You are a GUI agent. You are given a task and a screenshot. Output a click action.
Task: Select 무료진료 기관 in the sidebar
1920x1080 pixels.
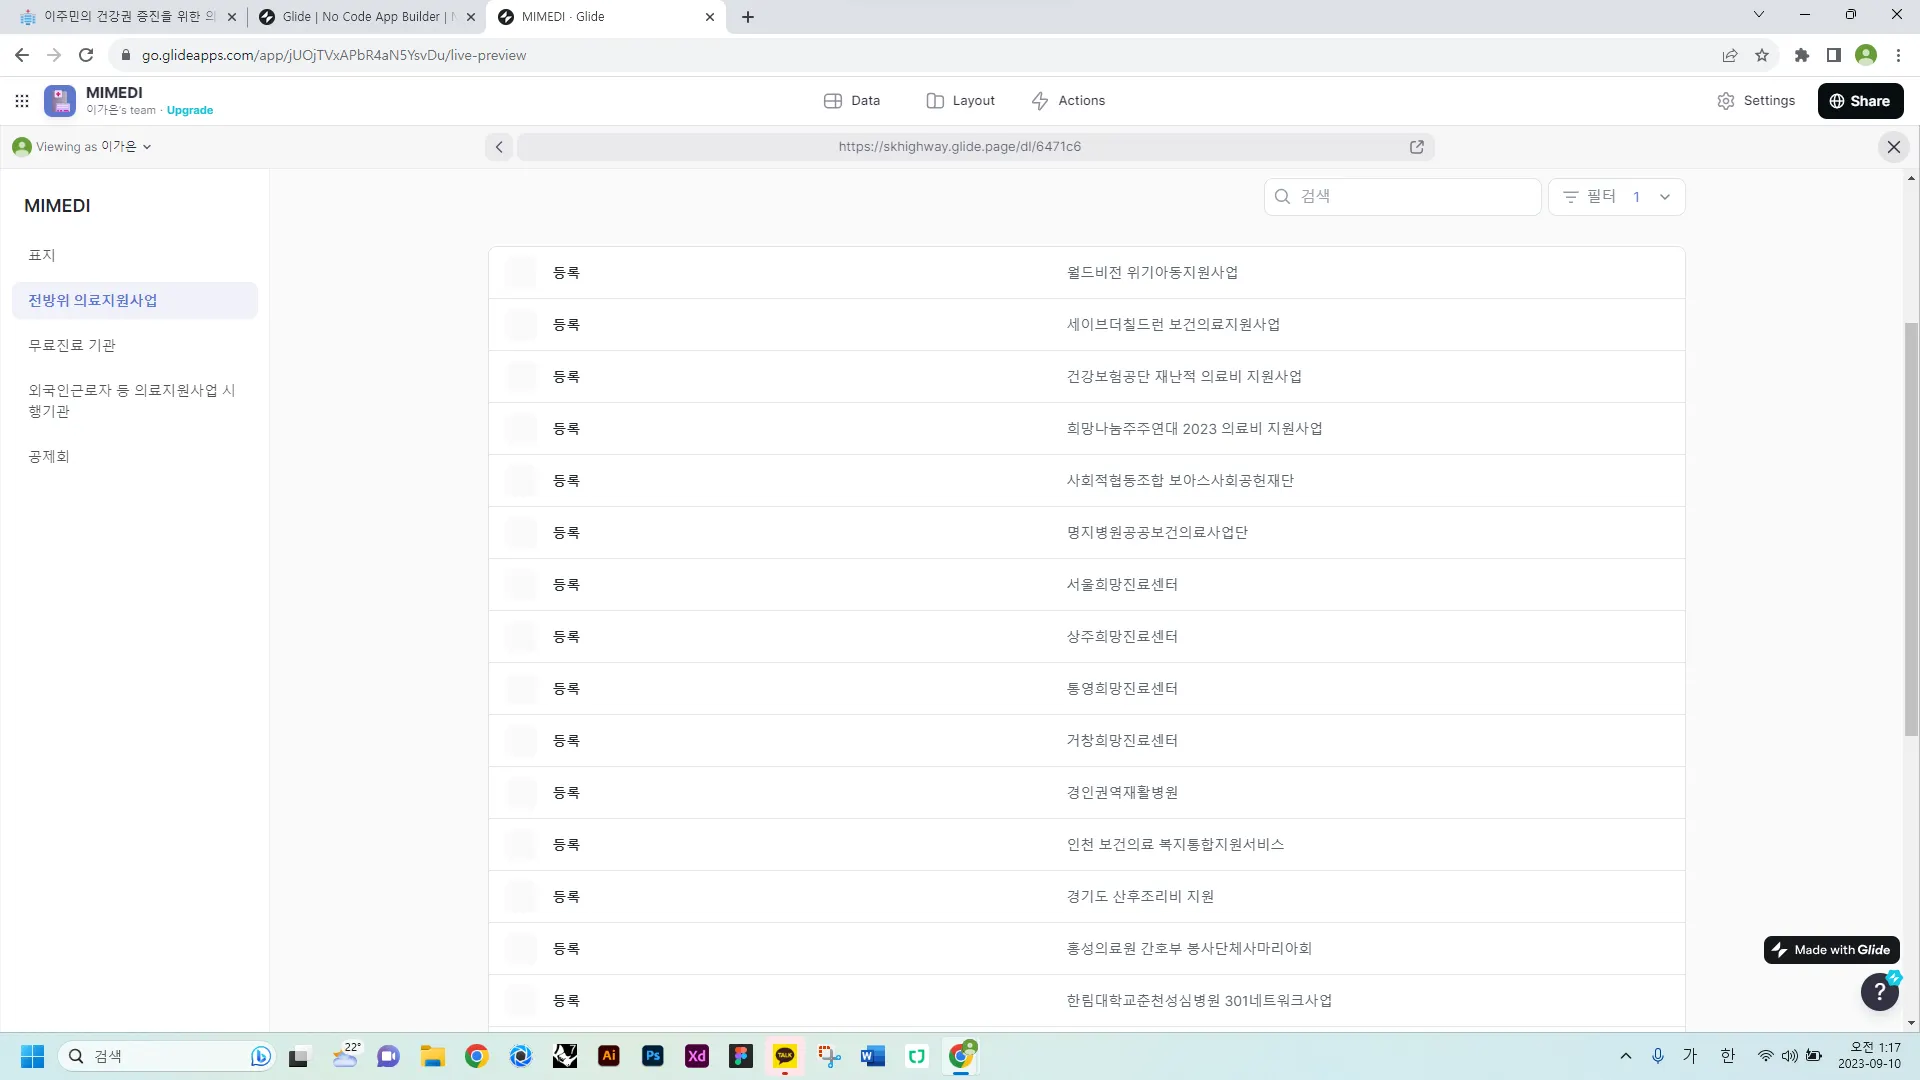pyautogui.click(x=72, y=345)
